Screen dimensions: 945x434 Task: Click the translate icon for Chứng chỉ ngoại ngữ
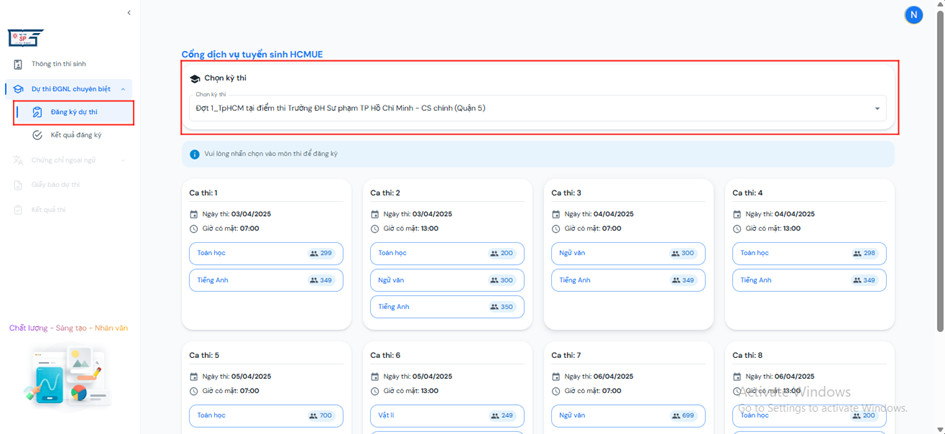pos(18,160)
